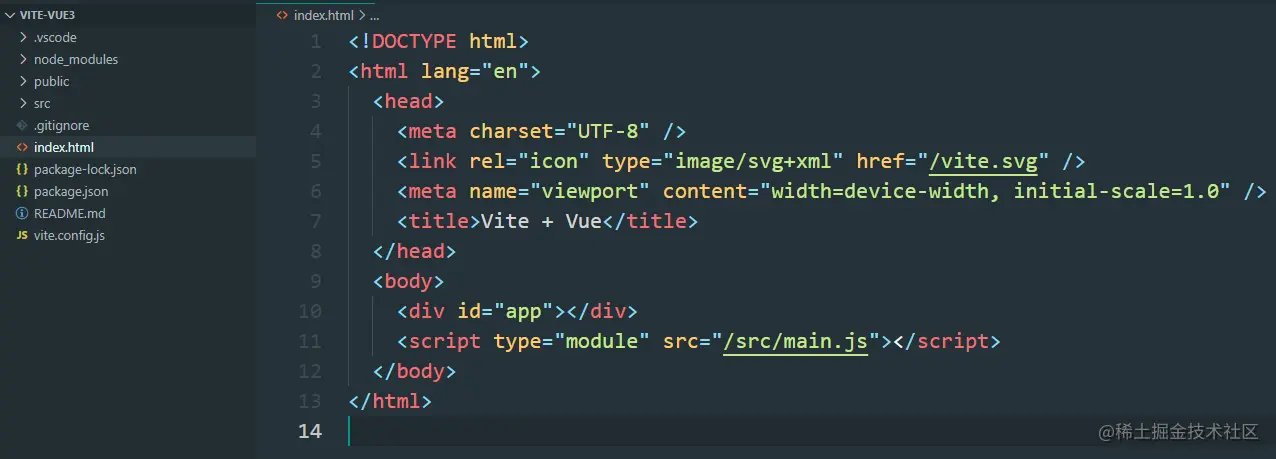Click the Vite + Vue title text
The width and height of the screenshot is (1276, 459).
(542, 221)
